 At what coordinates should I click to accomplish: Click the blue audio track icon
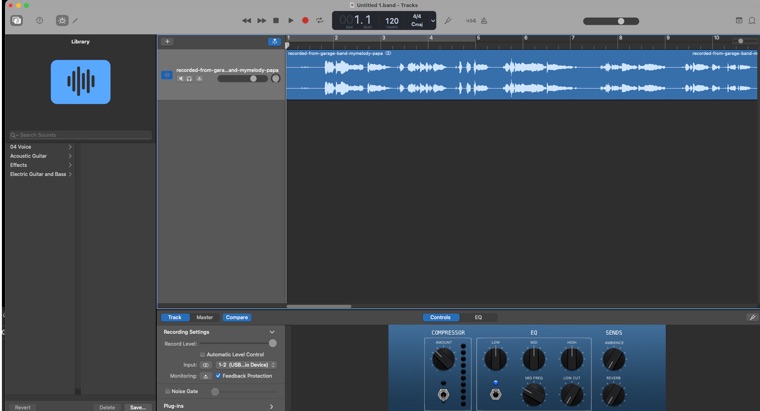click(x=167, y=75)
